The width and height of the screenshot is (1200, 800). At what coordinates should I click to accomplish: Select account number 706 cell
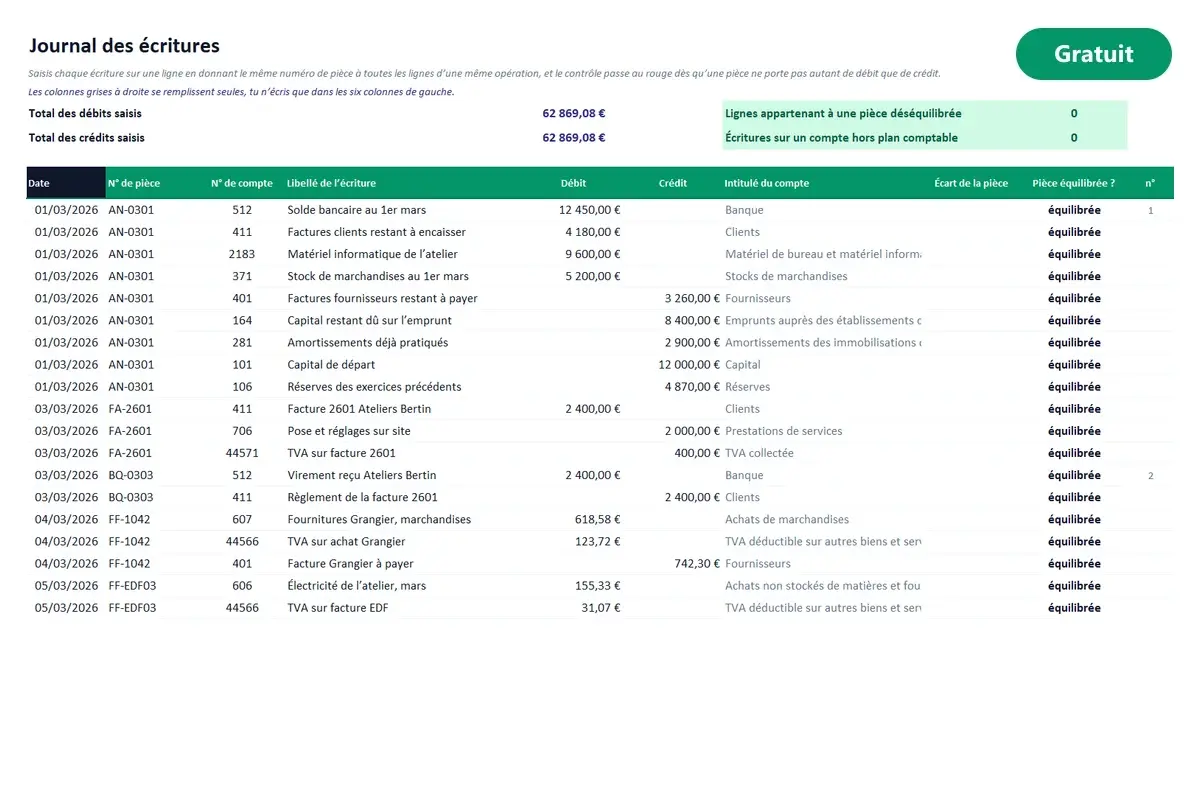pos(242,430)
